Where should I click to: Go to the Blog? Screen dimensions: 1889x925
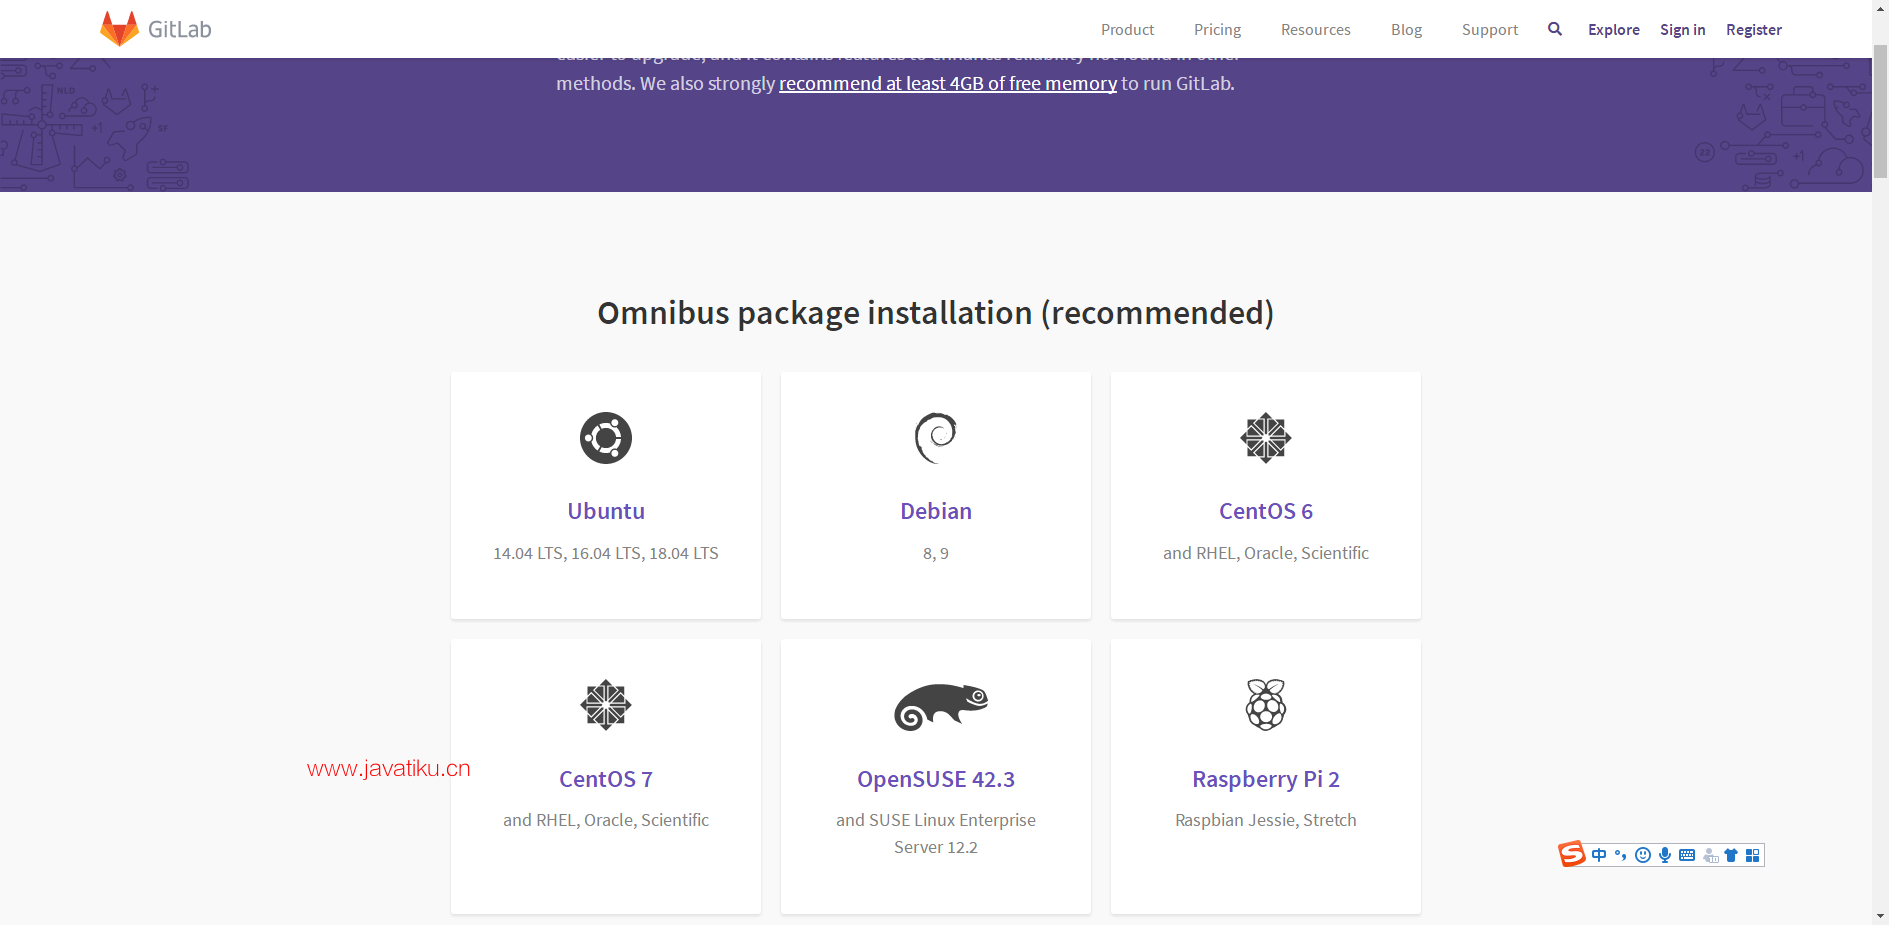point(1406,30)
